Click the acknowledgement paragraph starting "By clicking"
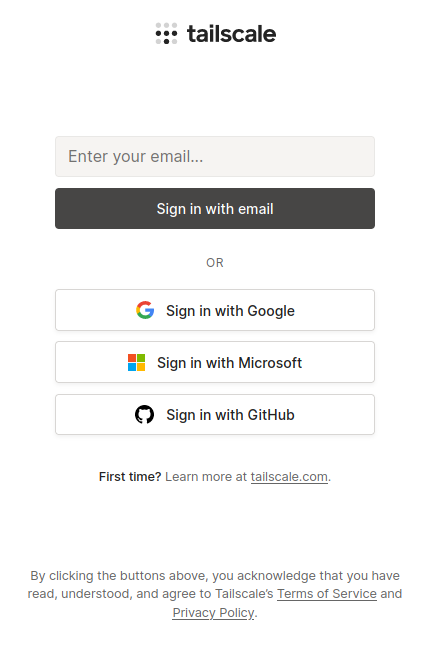 tap(215, 594)
